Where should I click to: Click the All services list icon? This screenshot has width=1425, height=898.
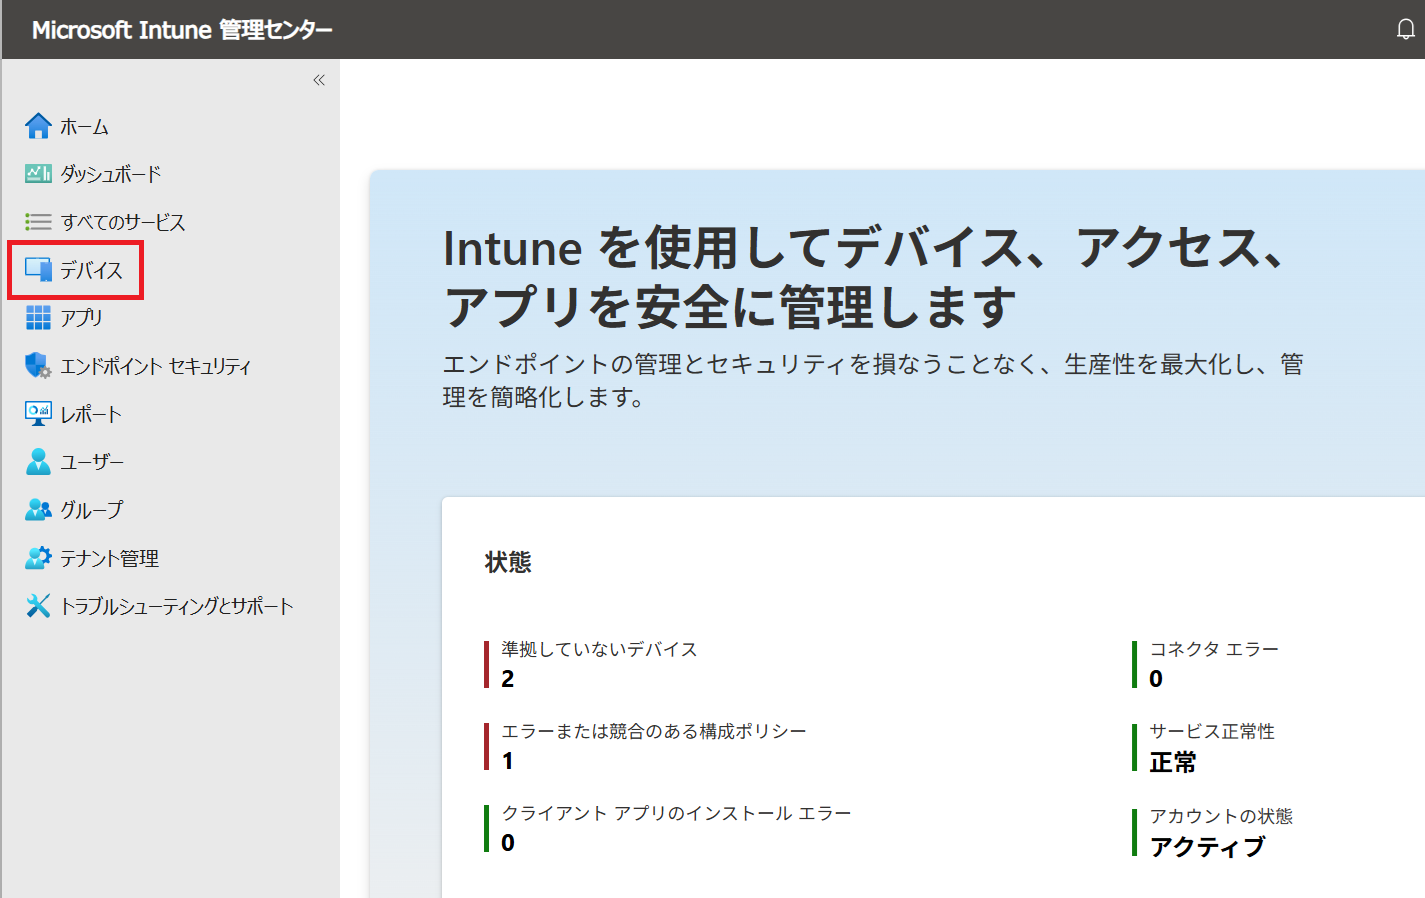coord(38,222)
